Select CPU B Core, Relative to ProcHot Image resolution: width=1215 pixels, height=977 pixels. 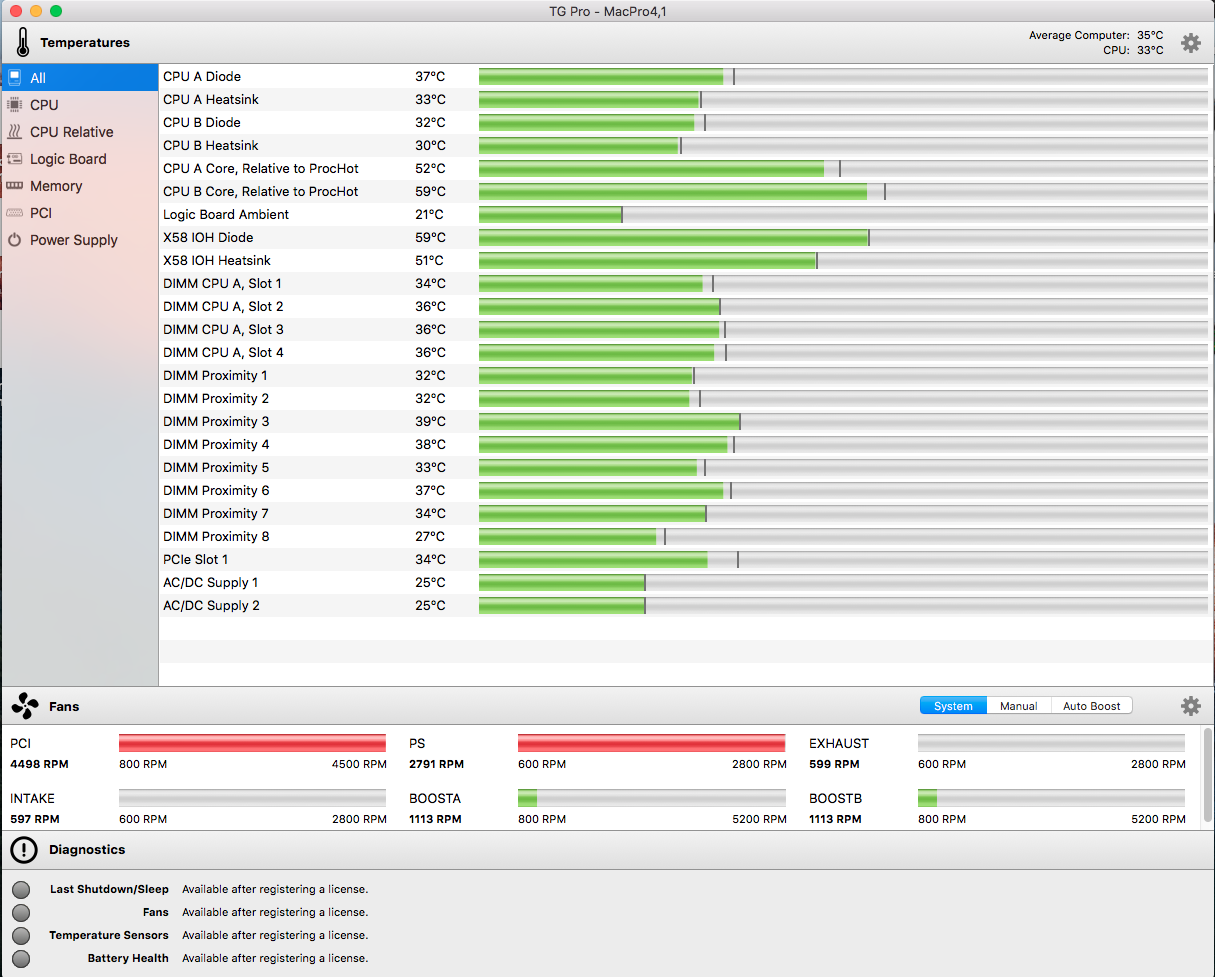686,191
